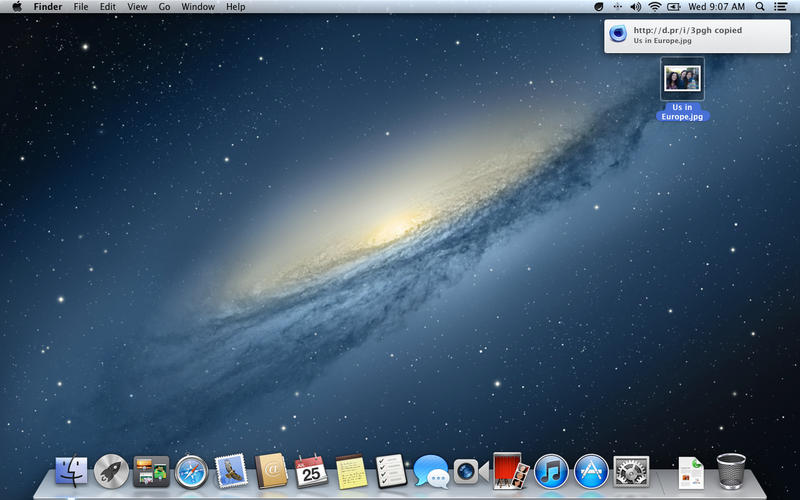The height and width of the screenshot is (500, 800).
Task: Open the Wi-Fi status menu
Action: [655, 7]
